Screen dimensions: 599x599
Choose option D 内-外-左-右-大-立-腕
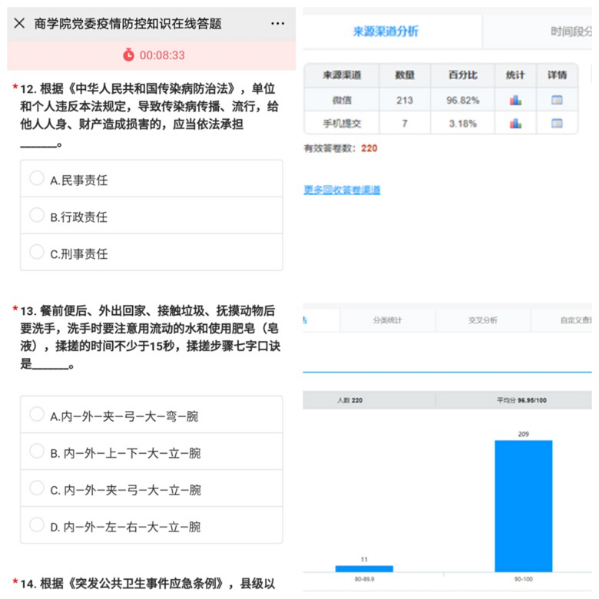coord(151,525)
